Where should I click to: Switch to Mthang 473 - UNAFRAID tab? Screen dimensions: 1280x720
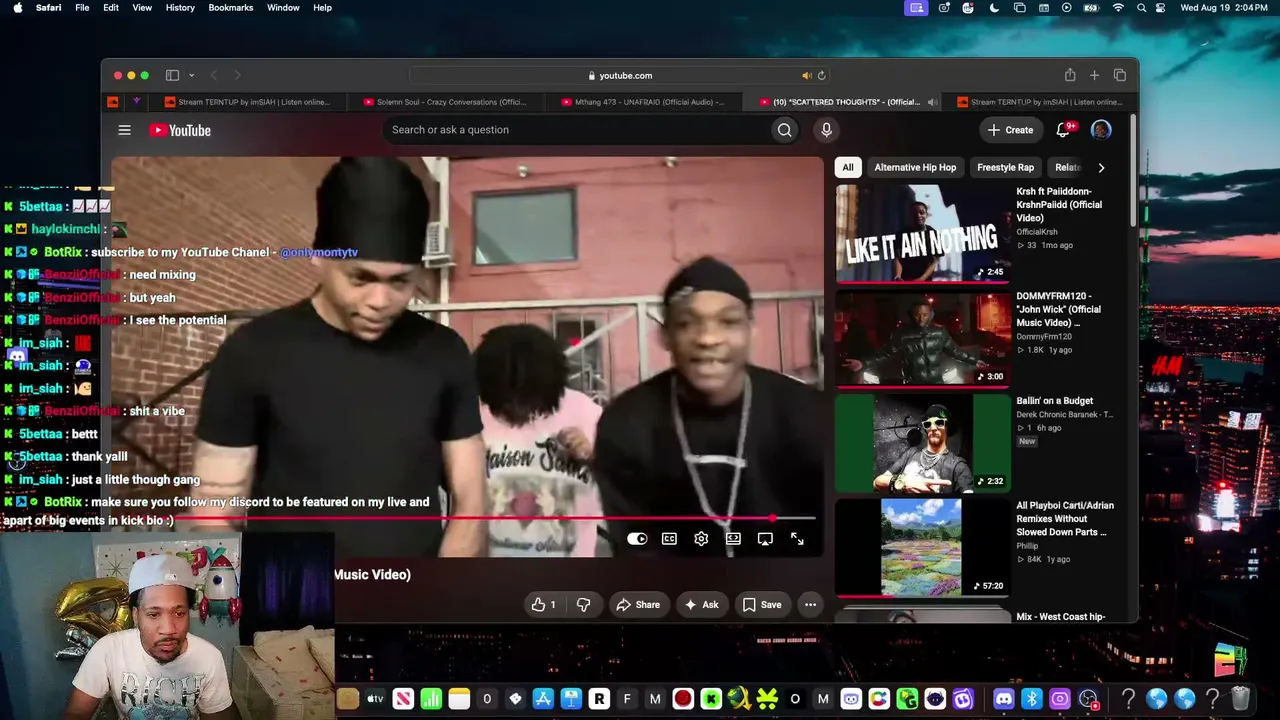click(642, 102)
